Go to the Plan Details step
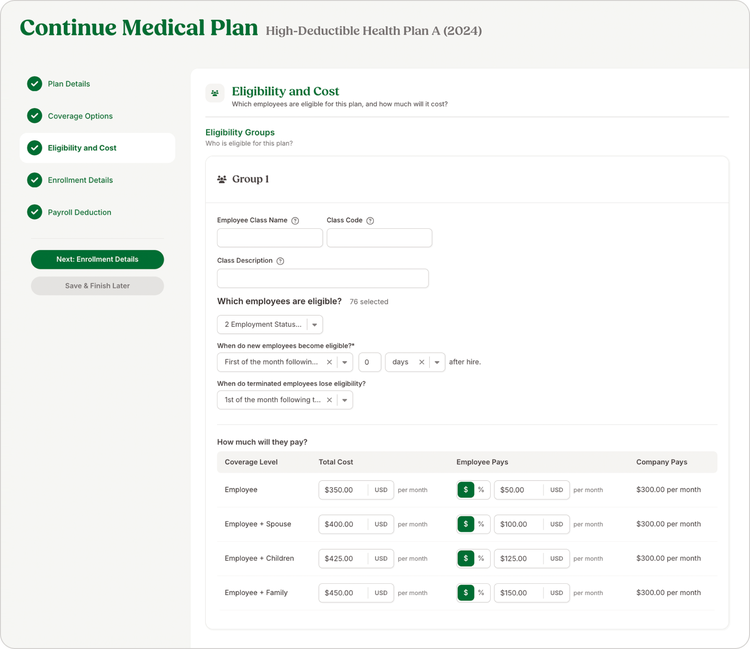 69,84
